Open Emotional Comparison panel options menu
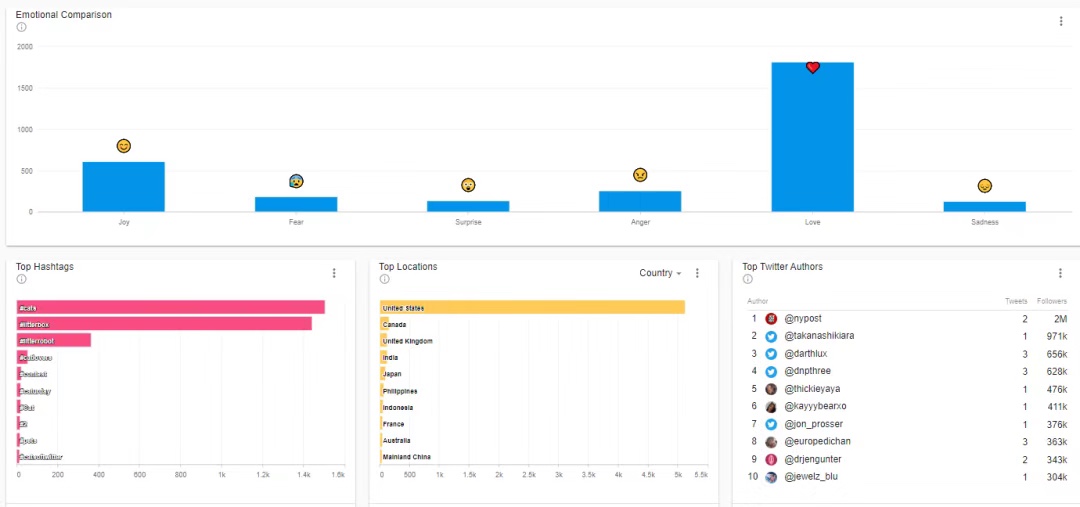The width and height of the screenshot is (1080, 507). [1061, 21]
